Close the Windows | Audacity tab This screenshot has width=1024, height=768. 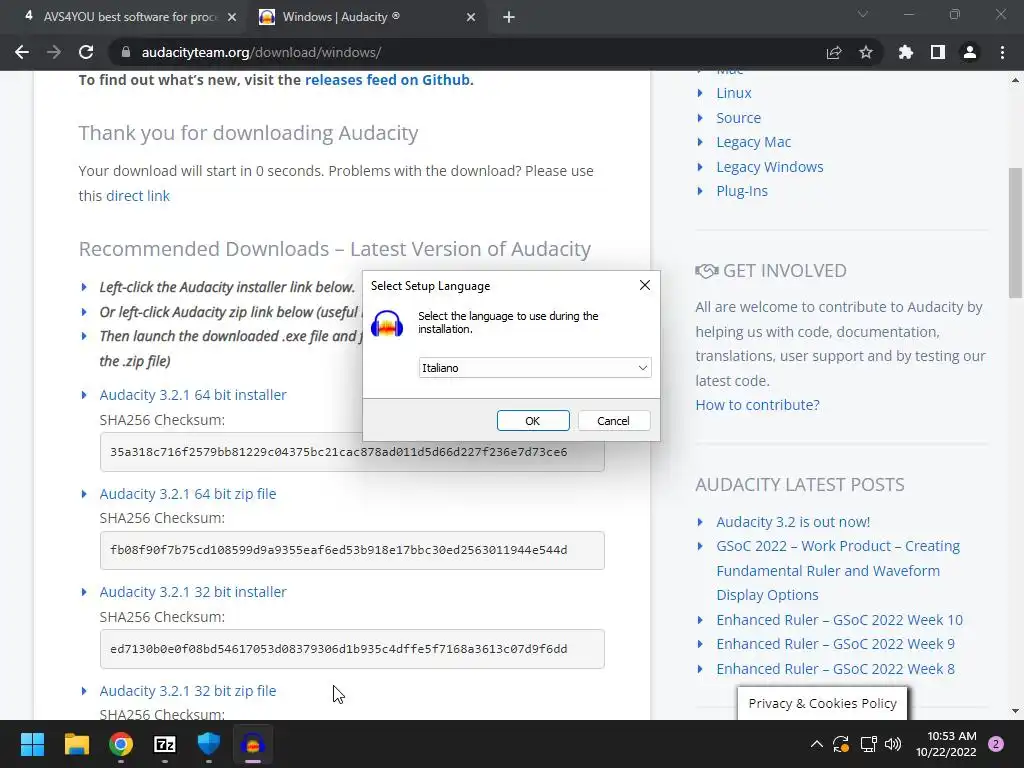[x=471, y=17]
